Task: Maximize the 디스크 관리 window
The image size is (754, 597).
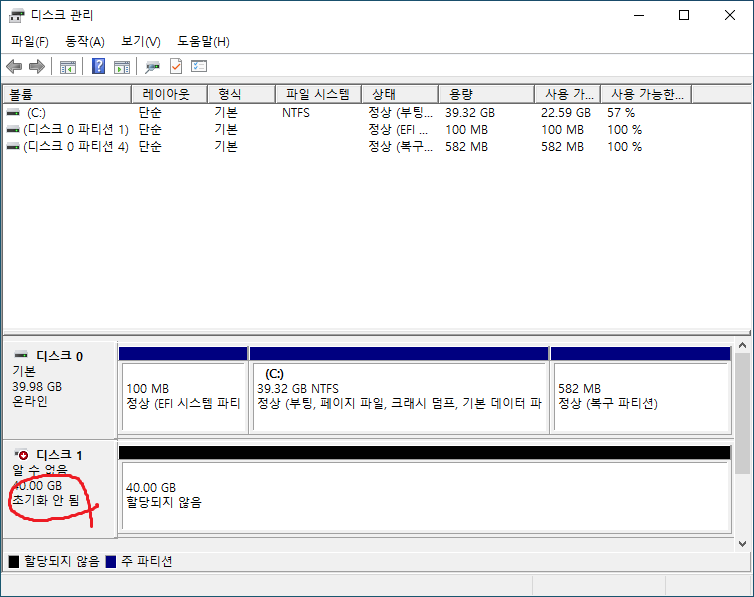Action: pos(684,15)
